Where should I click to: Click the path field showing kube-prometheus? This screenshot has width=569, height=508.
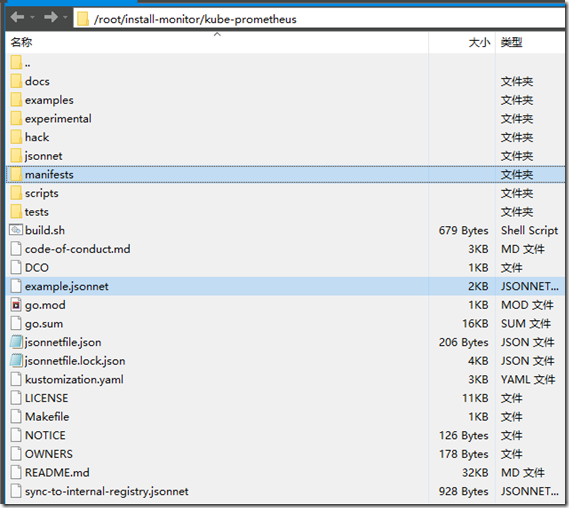tap(319, 19)
